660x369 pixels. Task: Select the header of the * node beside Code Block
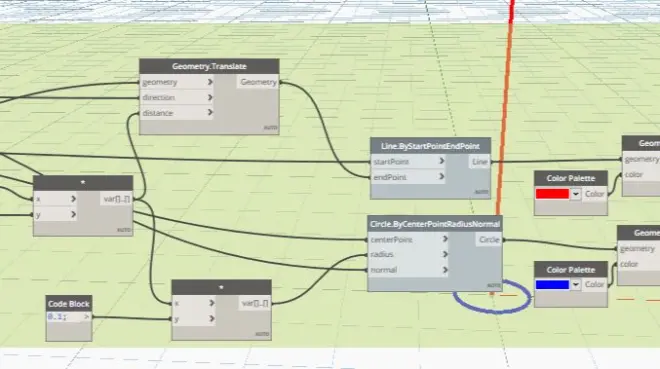pyautogui.click(x=221, y=288)
